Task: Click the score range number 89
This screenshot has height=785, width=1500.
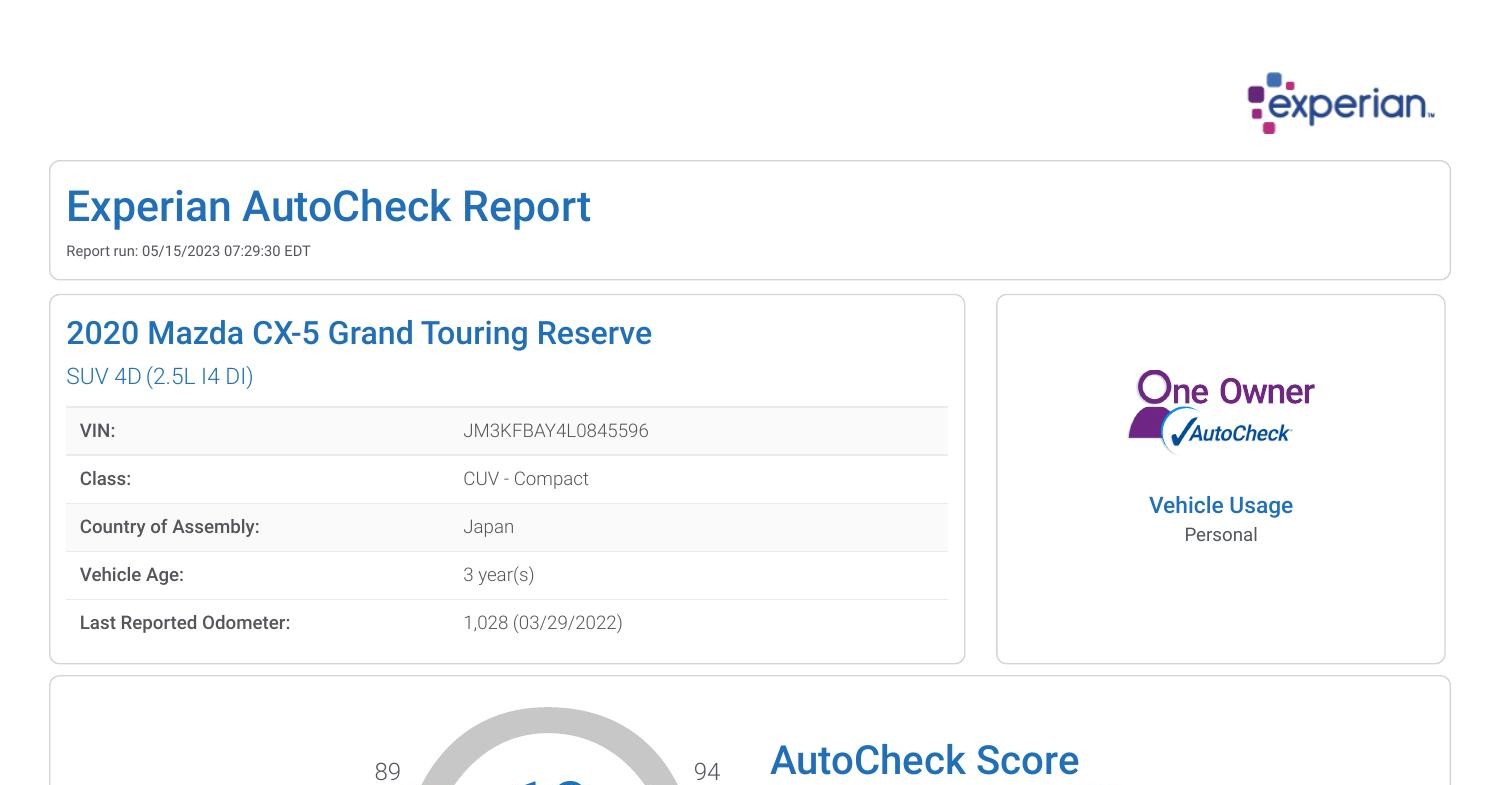Action: (388, 772)
